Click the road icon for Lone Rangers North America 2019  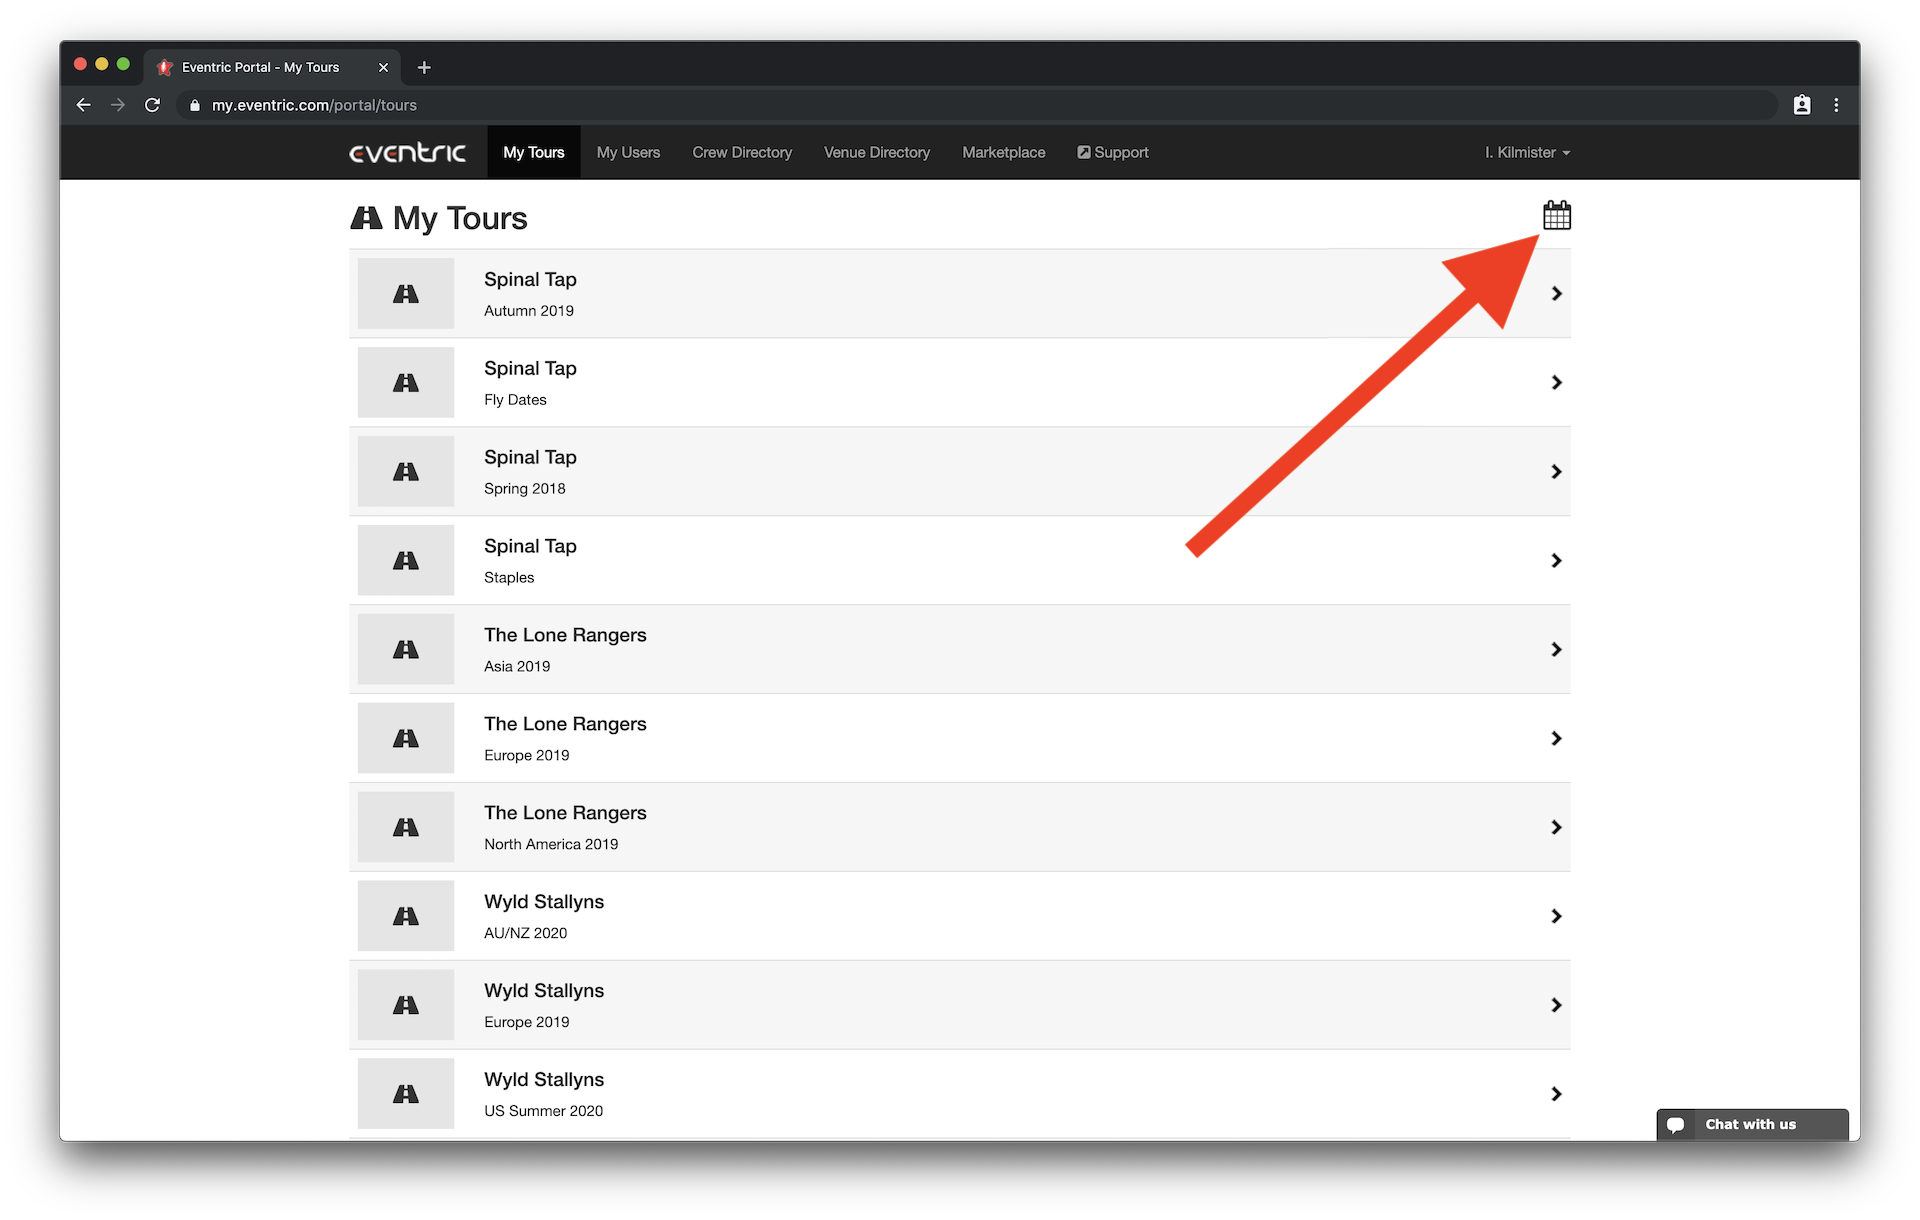(406, 828)
